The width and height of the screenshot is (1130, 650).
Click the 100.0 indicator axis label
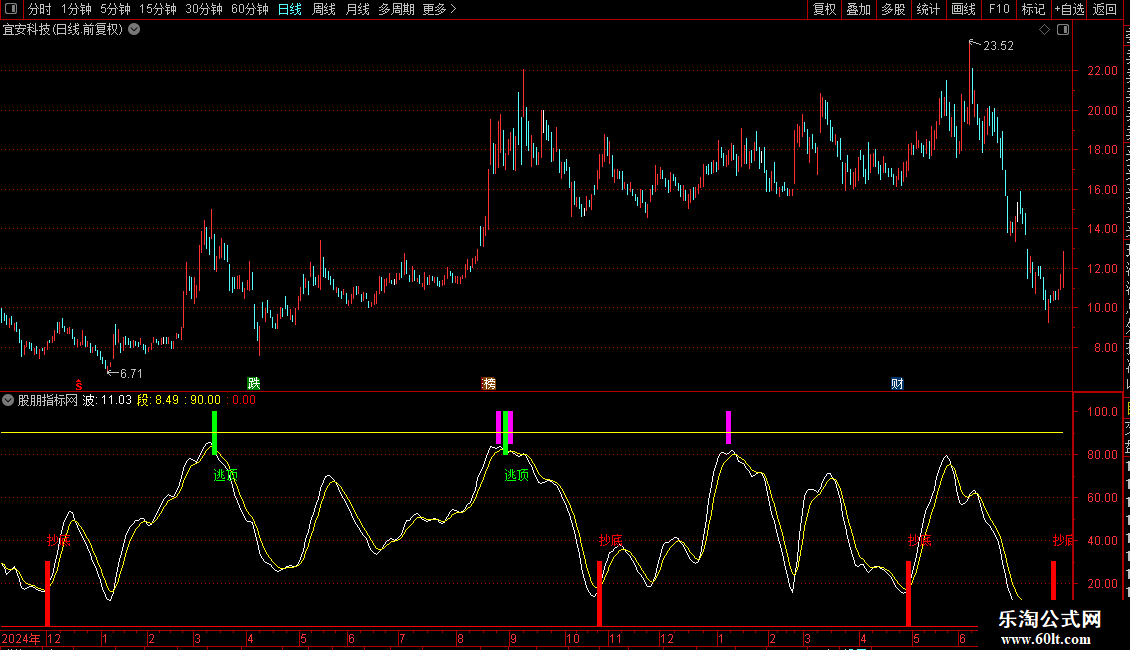[x=1103, y=411]
